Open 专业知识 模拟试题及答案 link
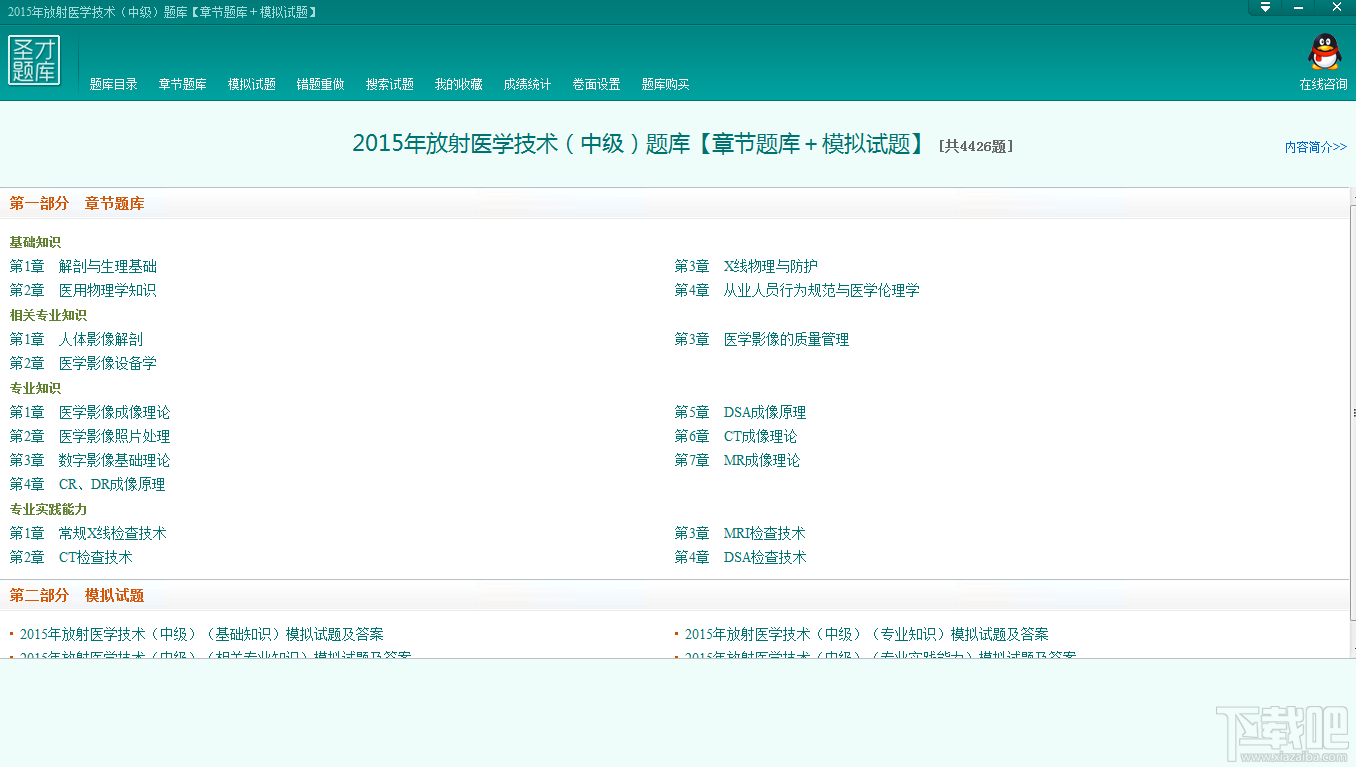This screenshot has width=1356, height=767. point(866,634)
